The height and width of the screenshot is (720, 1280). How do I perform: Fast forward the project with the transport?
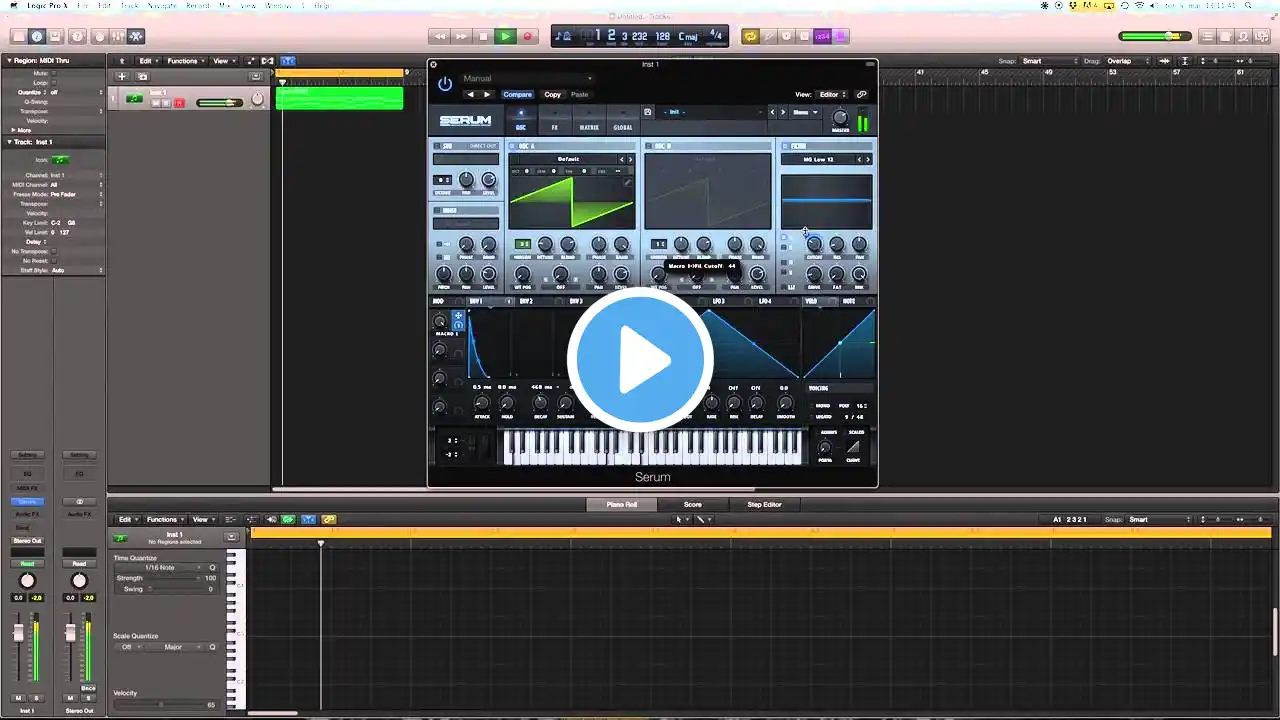click(461, 37)
